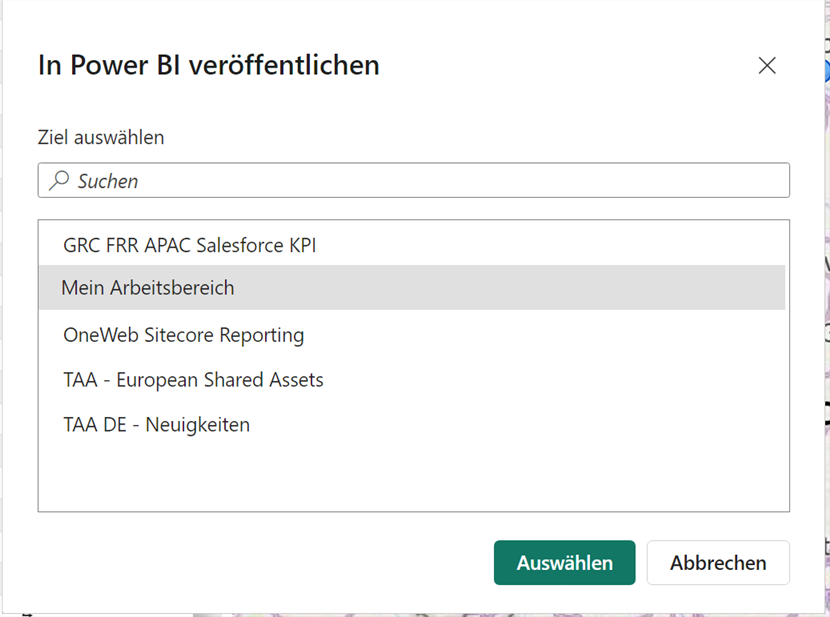The width and height of the screenshot is (830, 617).
Task: Confirm with the Auswählen button
Action: (x=564, y=562)
